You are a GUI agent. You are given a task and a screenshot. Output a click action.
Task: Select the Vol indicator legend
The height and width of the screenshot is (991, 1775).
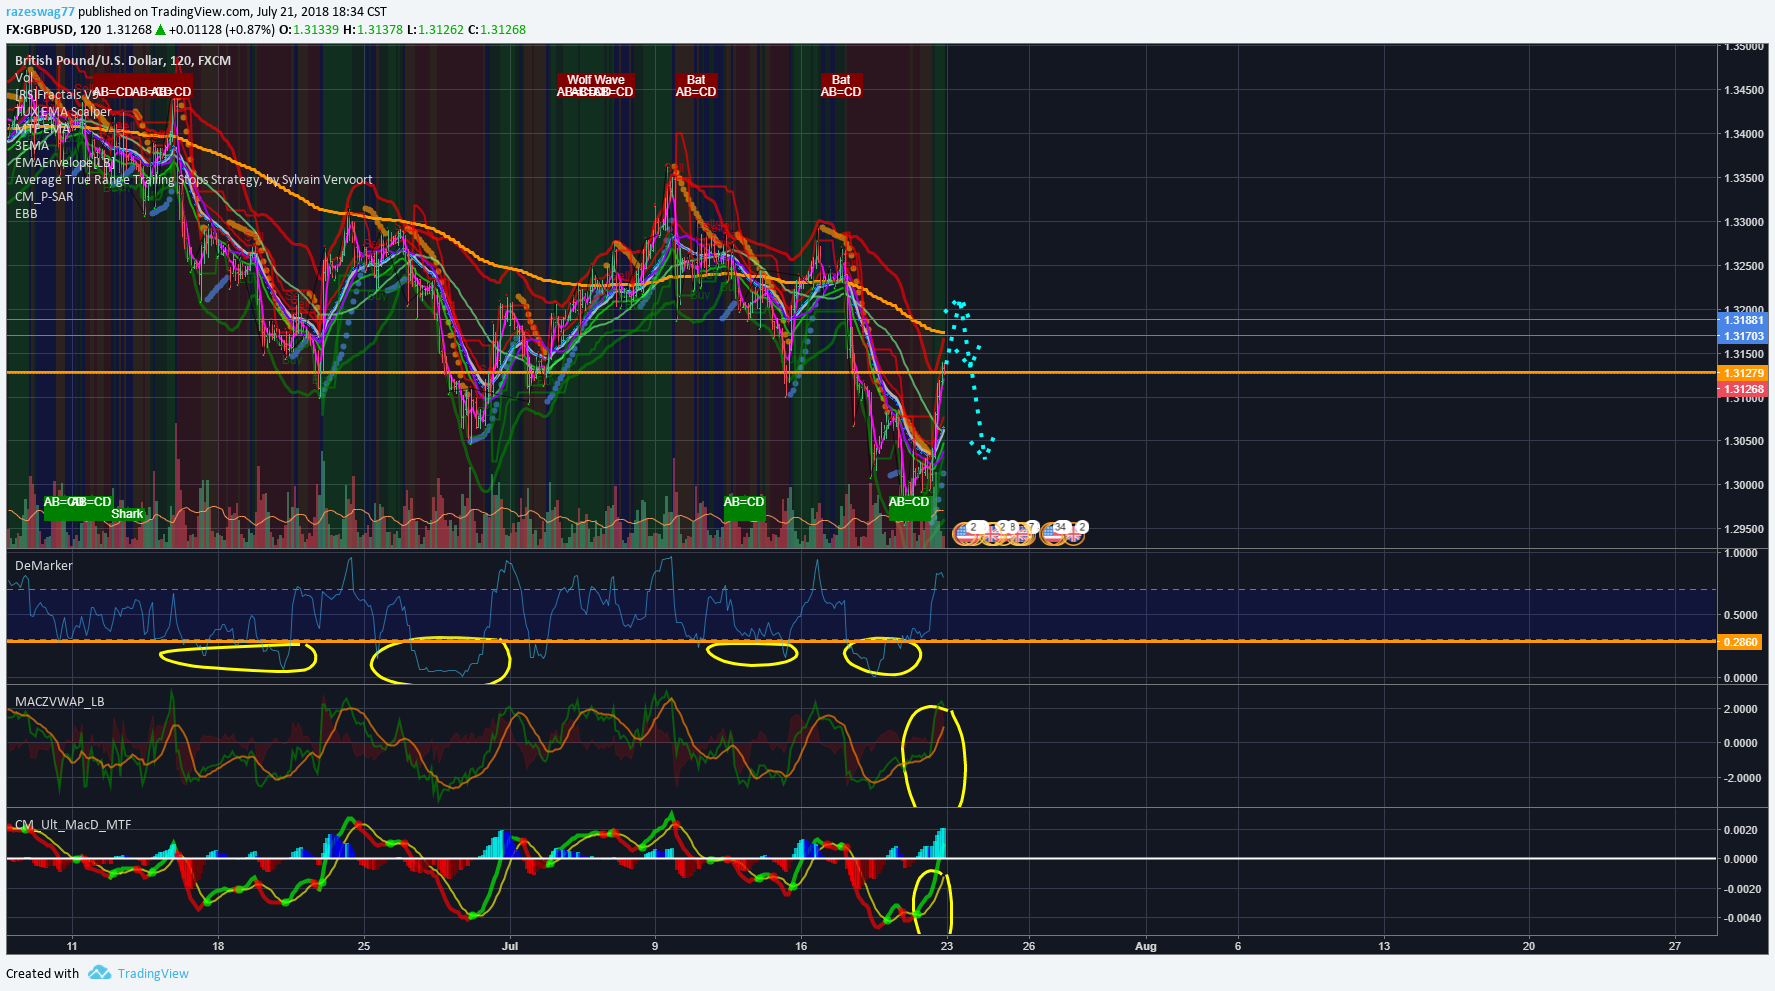click(24, 77)
